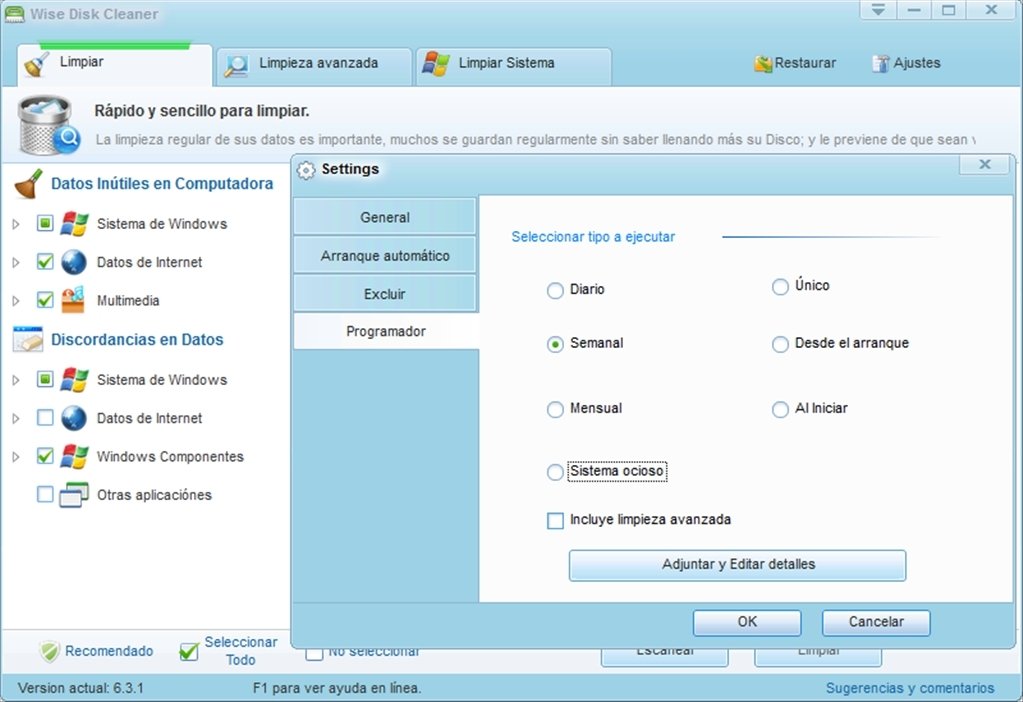
Task: Click the Recomendado link
Action: (x=109, y=651)
